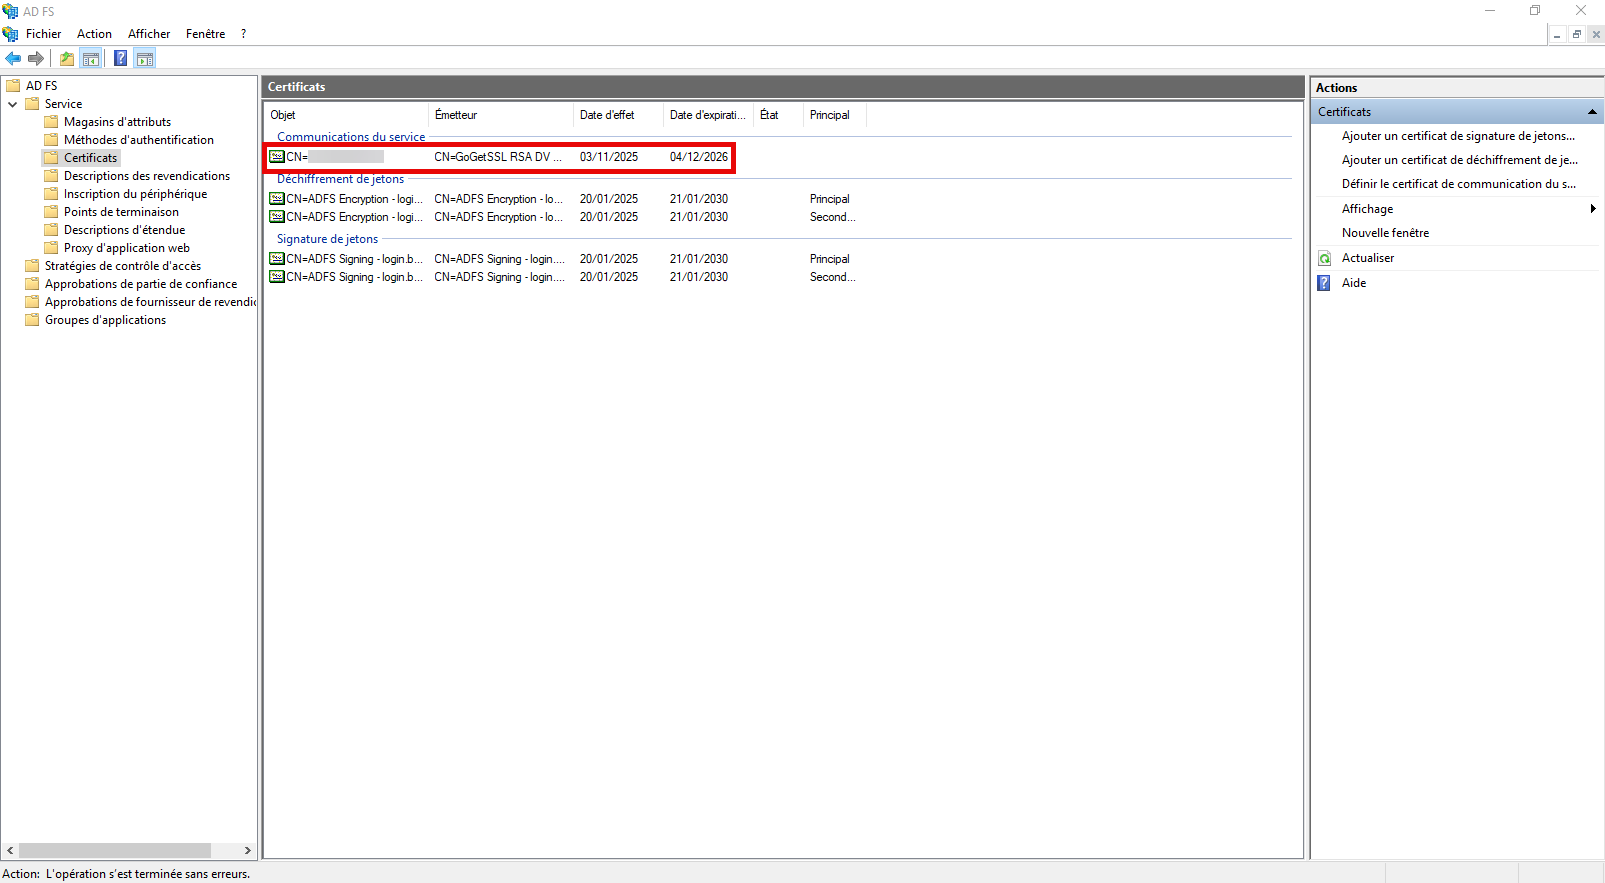
Task: Expand the Affichage submenu arrow
Action: tap(1592, 209)
